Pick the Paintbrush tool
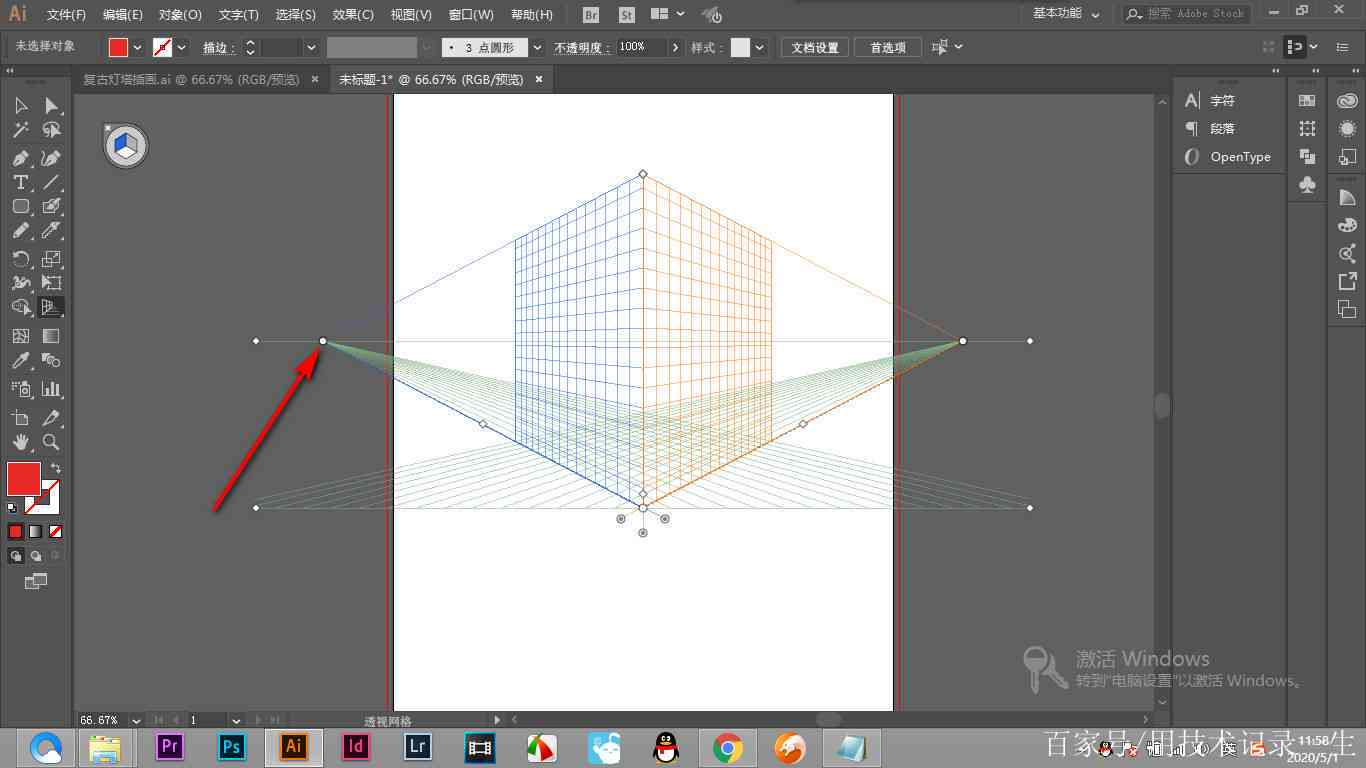Screen dimensions: 1366x768 (51, 206)
